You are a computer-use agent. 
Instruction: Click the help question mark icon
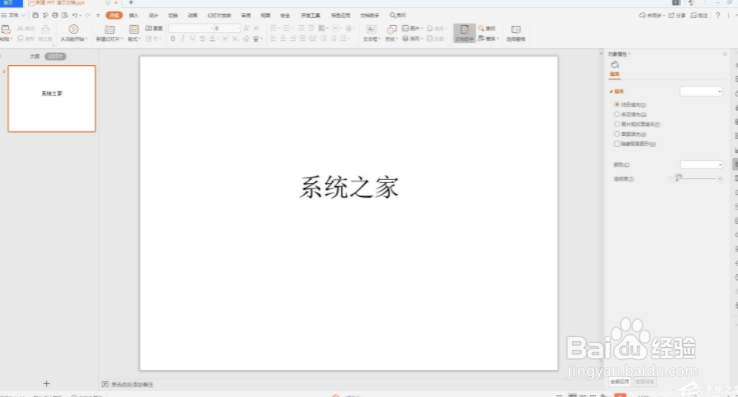click(718, 15)
